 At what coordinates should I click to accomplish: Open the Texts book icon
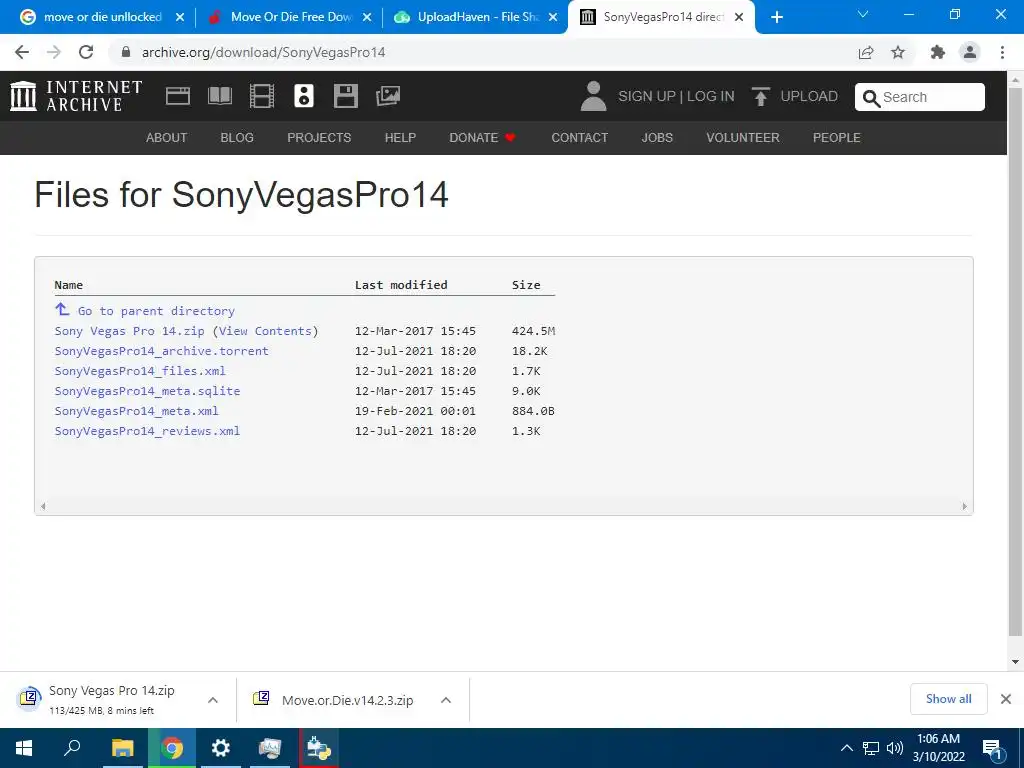219,96
